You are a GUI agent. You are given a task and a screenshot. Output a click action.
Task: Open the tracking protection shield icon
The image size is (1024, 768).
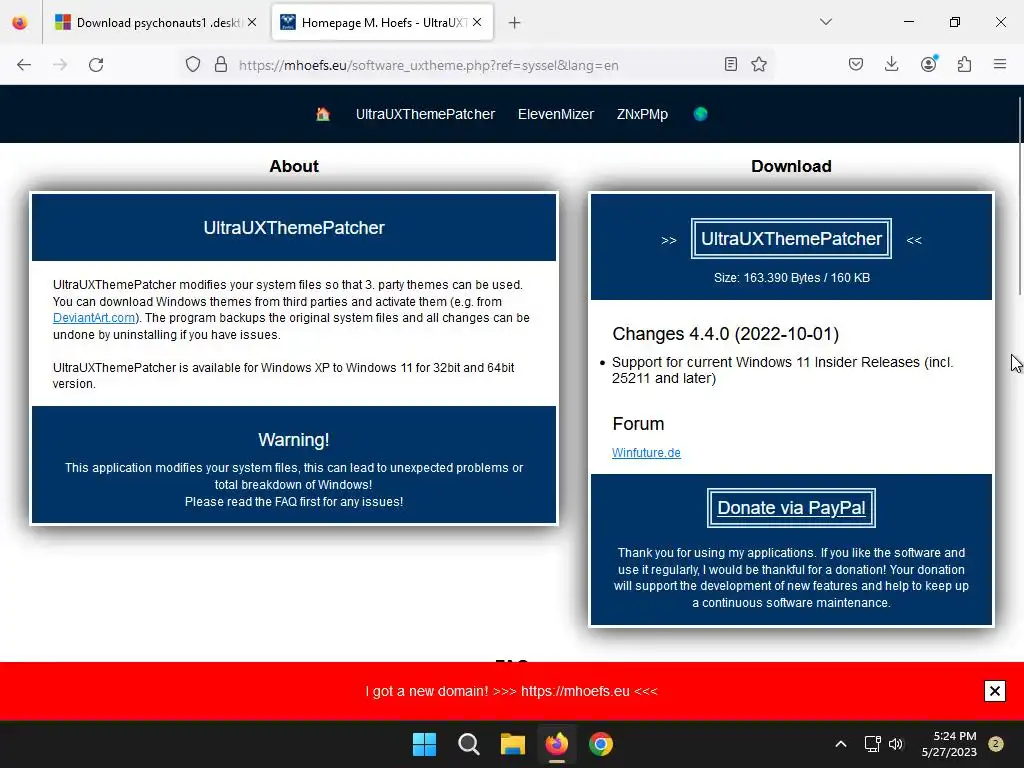[193, 65]
